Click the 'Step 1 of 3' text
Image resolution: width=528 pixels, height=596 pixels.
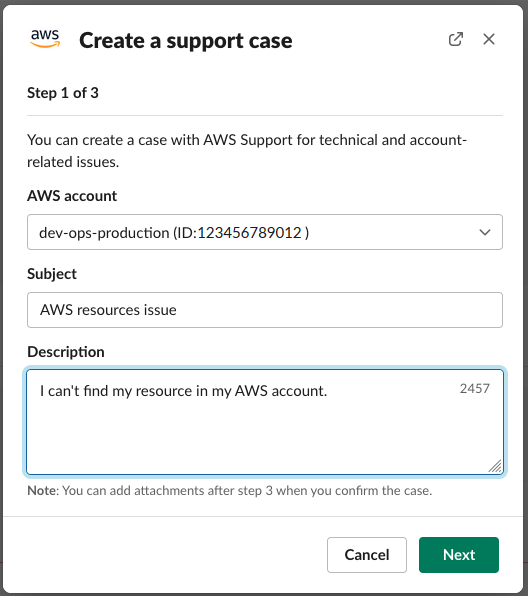[63, 93]
